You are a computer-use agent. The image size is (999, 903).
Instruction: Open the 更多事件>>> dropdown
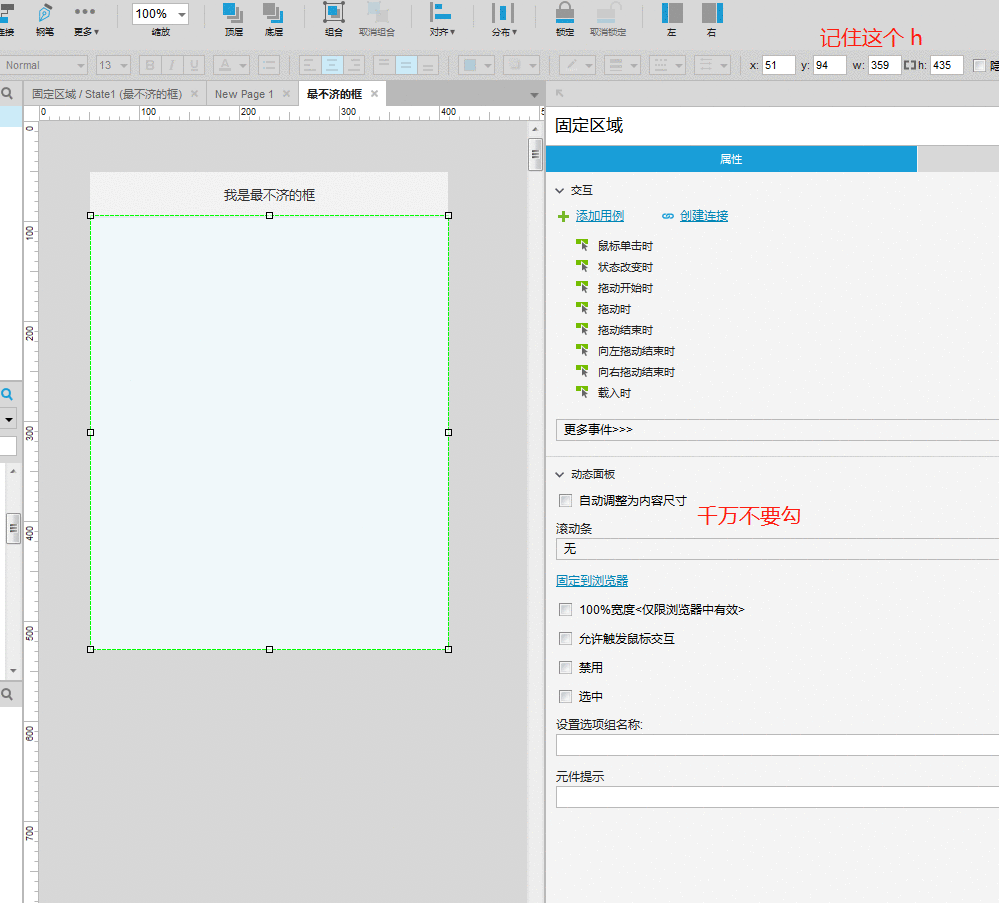tap(777, 430)
